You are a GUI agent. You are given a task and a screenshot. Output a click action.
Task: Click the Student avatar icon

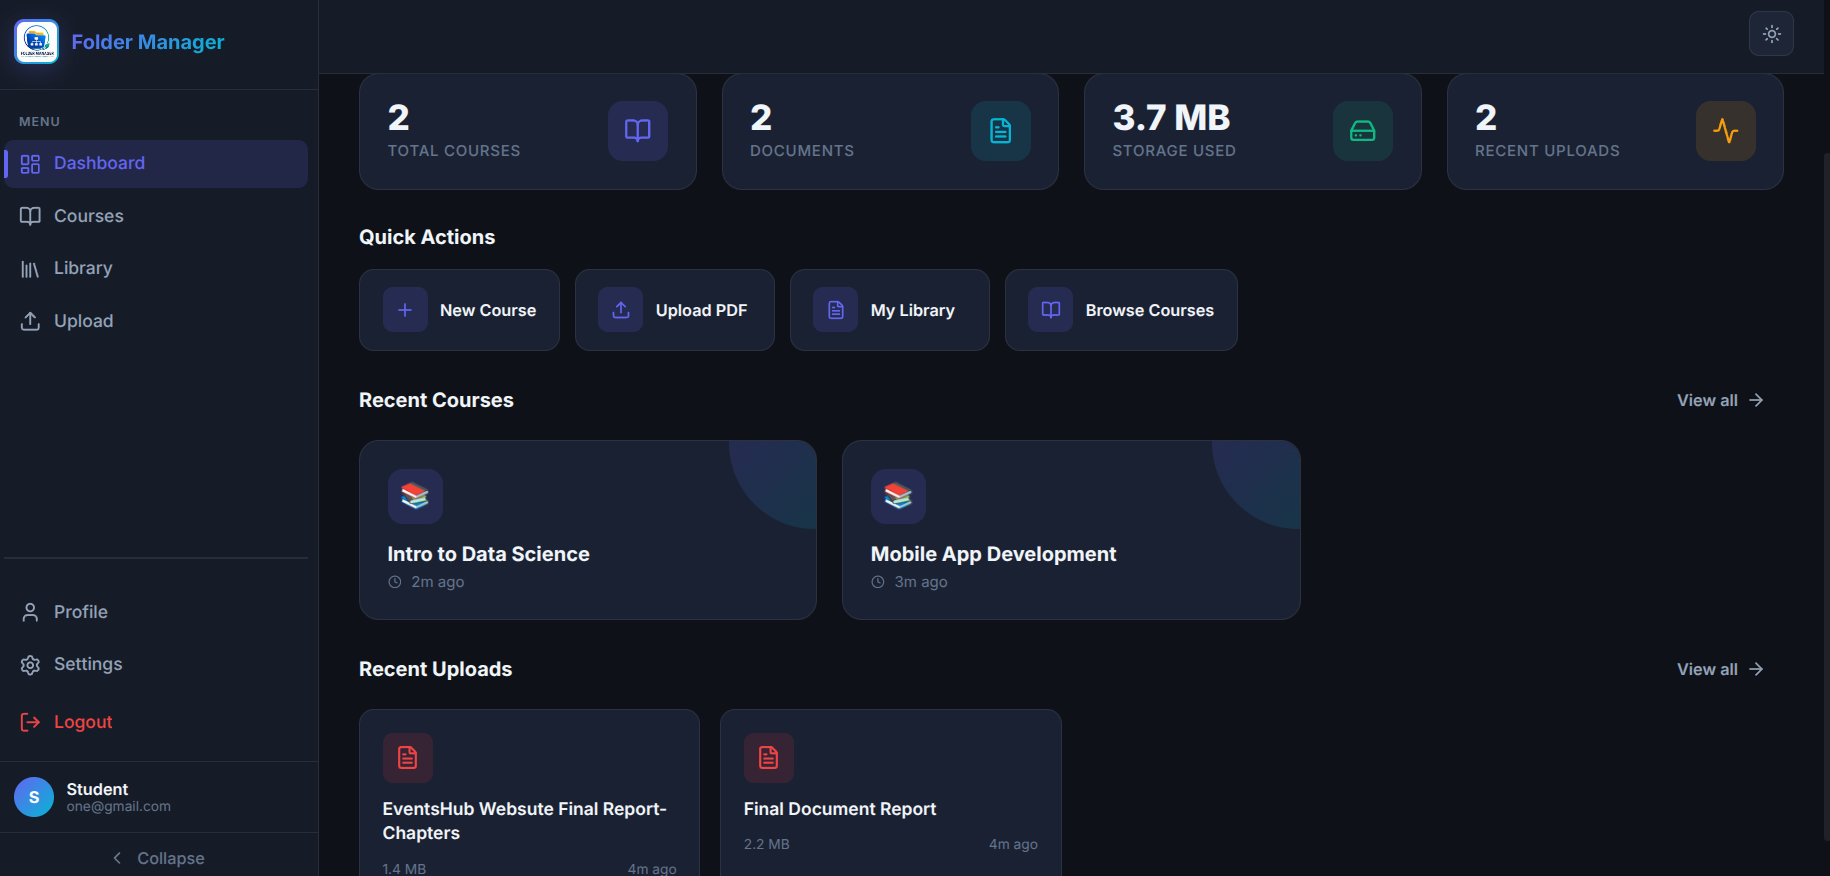pyautogui.click(x=34, y=797)
